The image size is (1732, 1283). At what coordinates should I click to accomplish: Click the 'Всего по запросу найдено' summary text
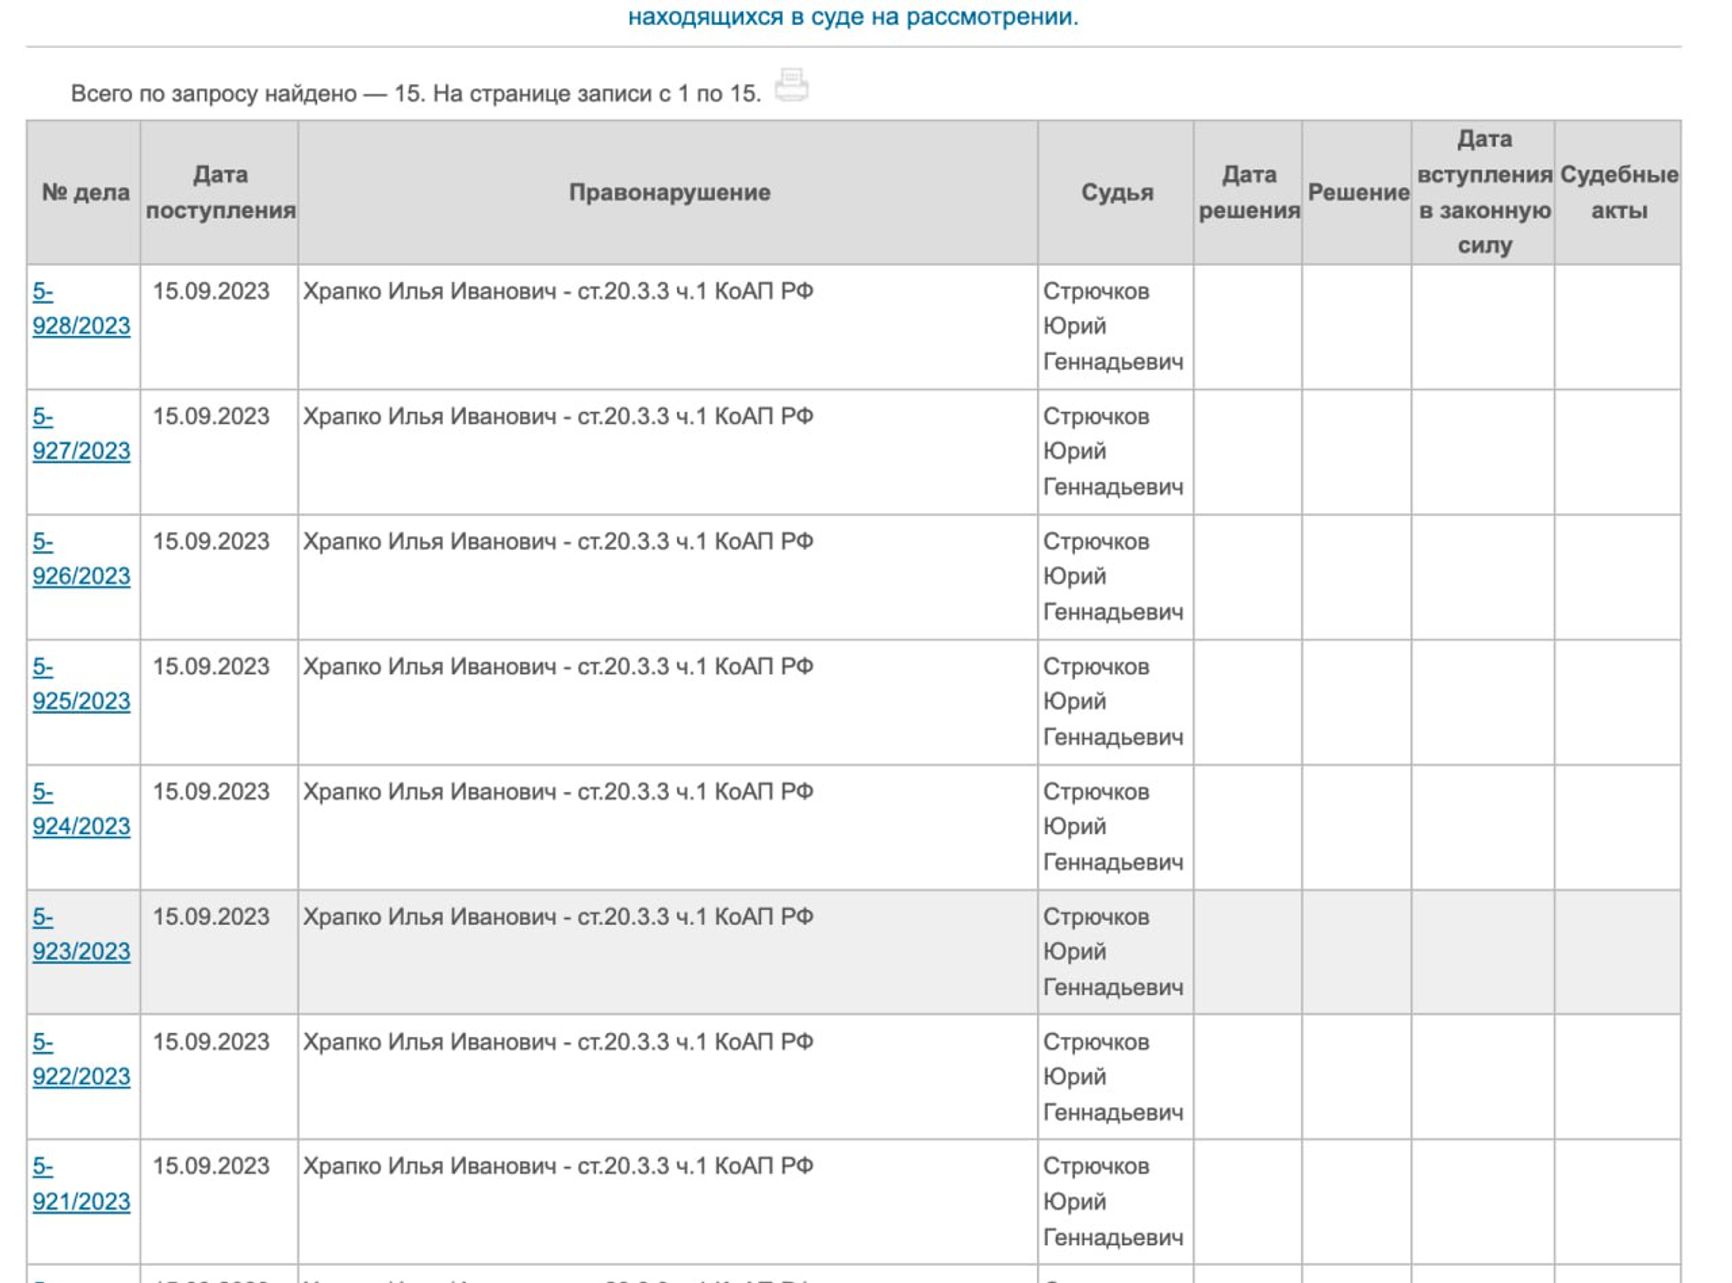[415, 94]
